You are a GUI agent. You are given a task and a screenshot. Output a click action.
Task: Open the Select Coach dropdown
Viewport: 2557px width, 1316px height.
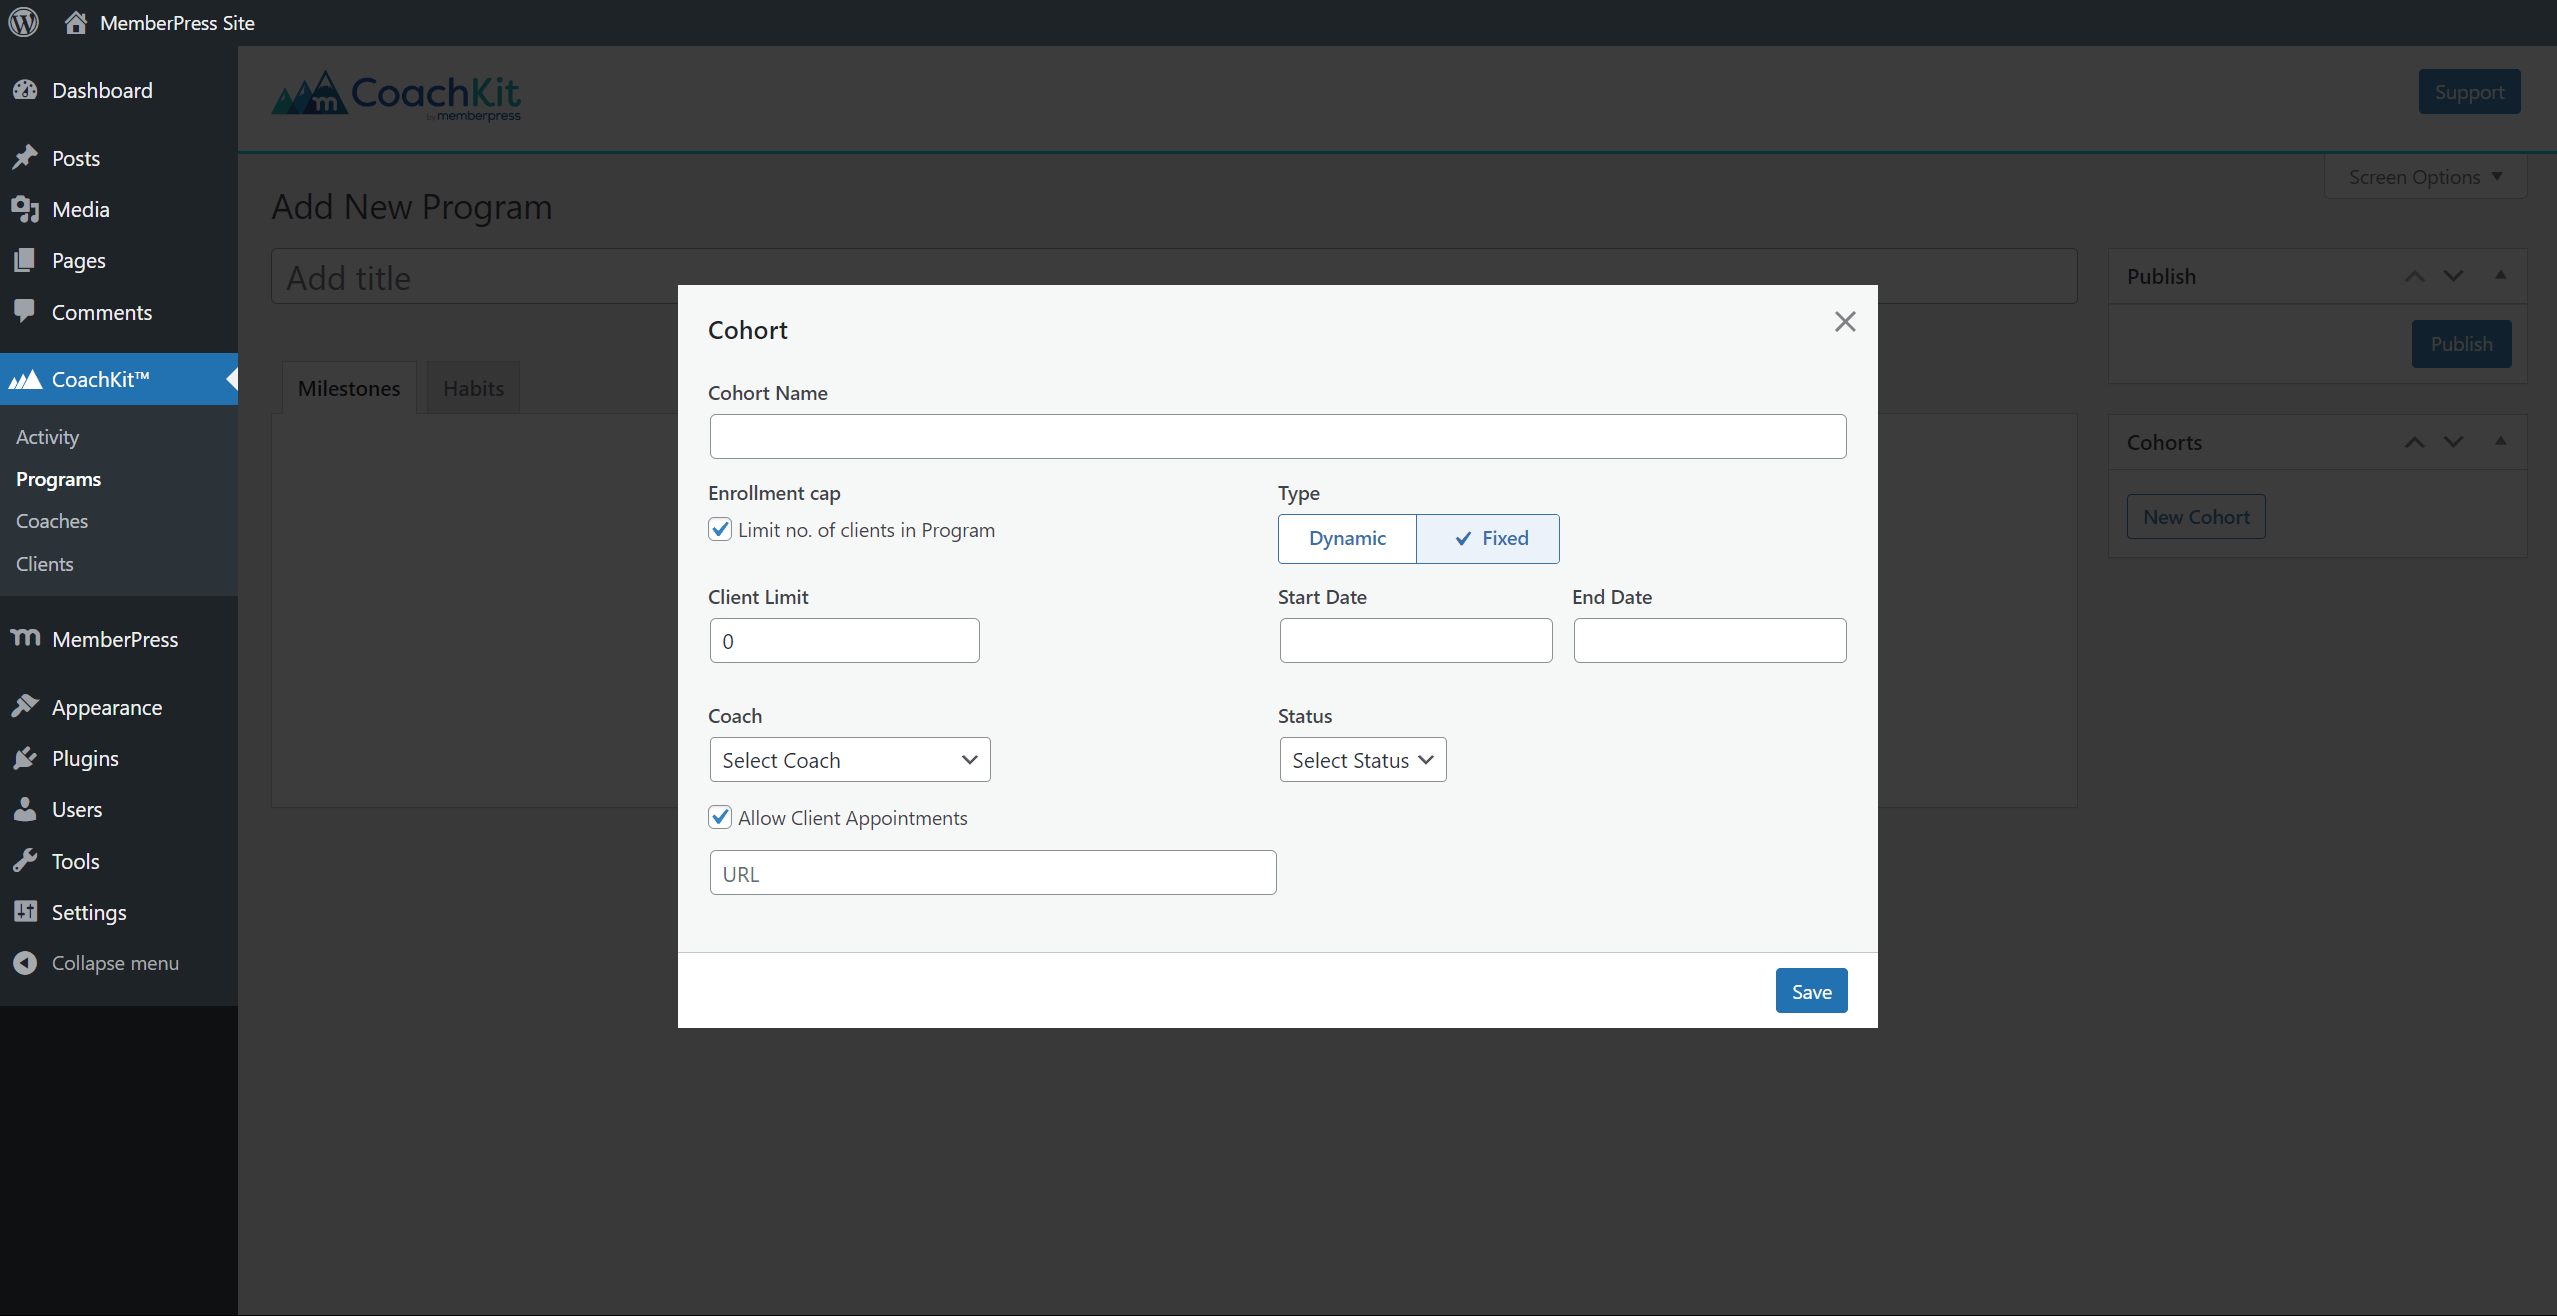[x=847, y=760]
